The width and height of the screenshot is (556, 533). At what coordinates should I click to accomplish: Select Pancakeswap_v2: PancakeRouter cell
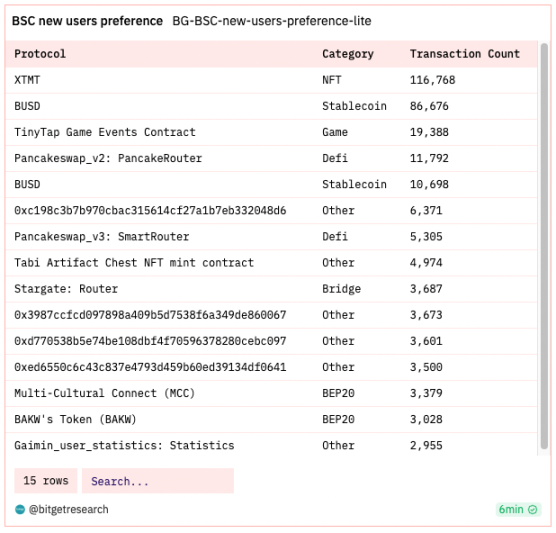(108, 159)
